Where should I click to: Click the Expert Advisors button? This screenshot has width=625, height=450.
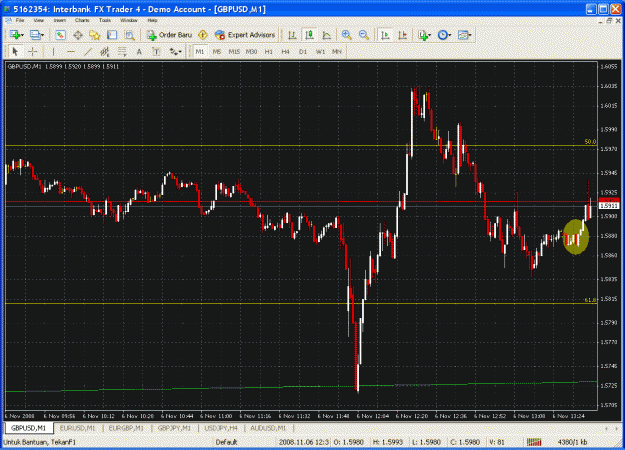(245, 35)
